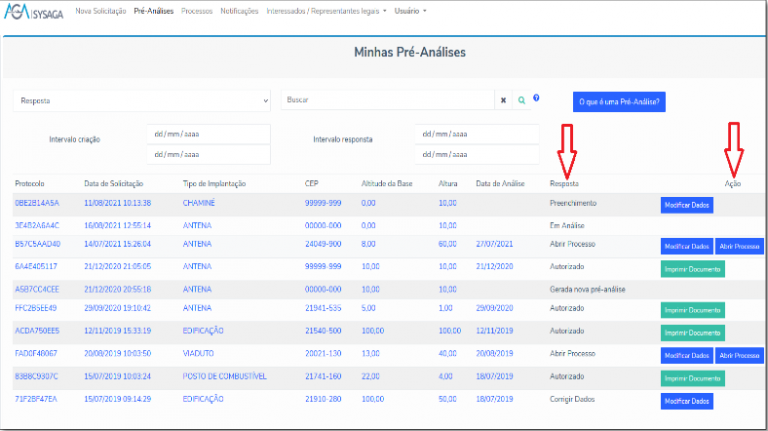Click the AGA SYSAGA logo
This screenshot has height=431, width=768.
[34, 12]
